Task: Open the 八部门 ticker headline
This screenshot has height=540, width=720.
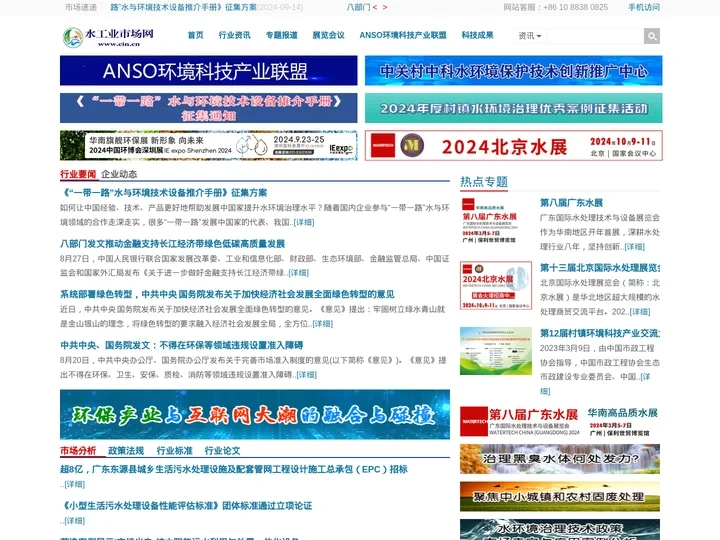Action: [x=358, y=7]
